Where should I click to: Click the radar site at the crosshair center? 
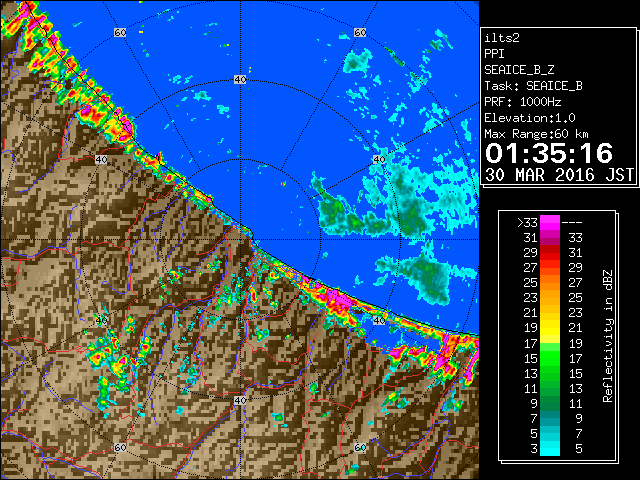(240, 240)
